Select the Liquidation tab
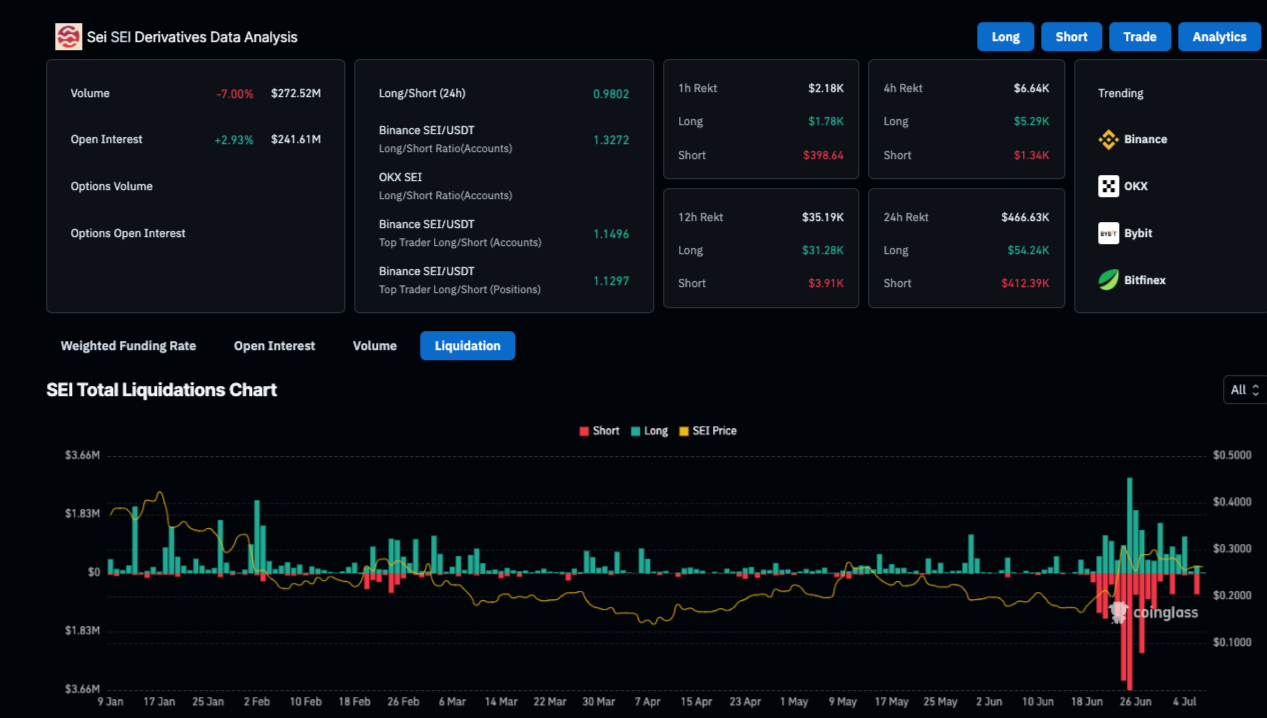 (x=467, y=346)
